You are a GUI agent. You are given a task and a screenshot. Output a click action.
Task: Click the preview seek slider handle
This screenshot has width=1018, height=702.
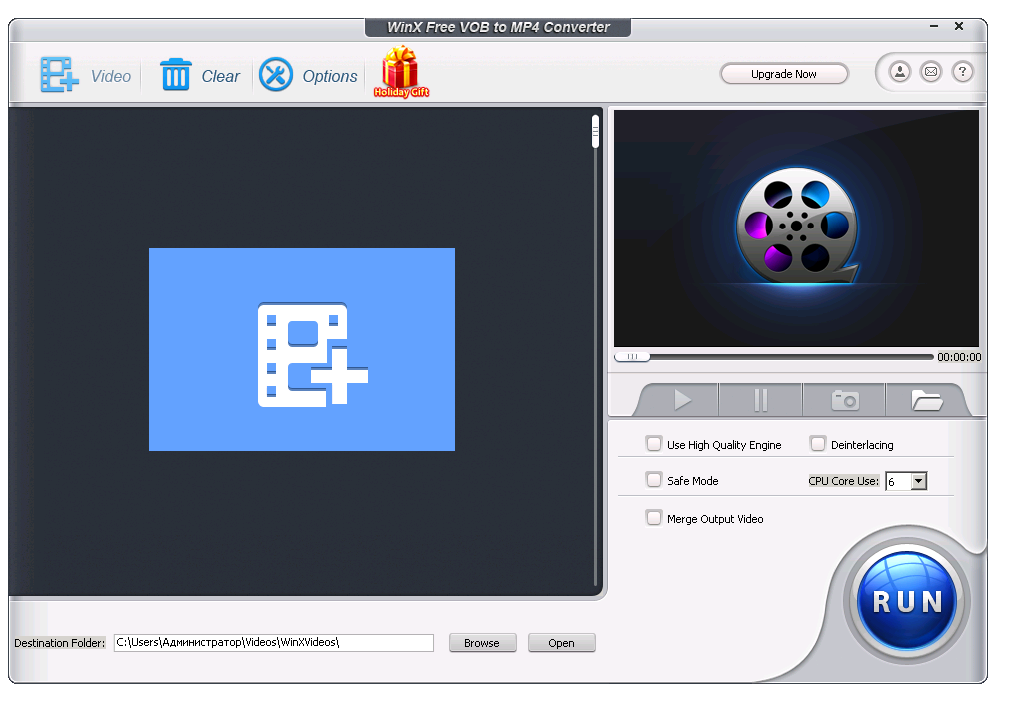click(x=632, y=357)
